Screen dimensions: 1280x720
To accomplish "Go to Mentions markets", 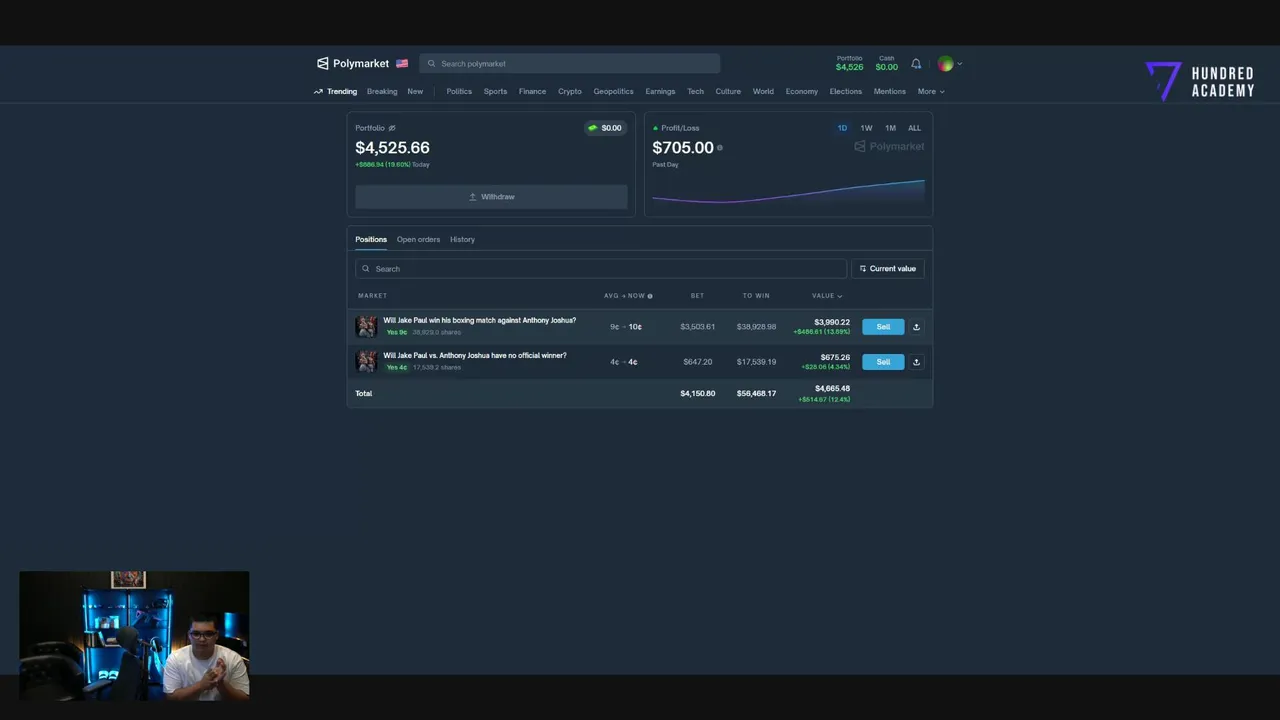I will (x=889, y=91).
